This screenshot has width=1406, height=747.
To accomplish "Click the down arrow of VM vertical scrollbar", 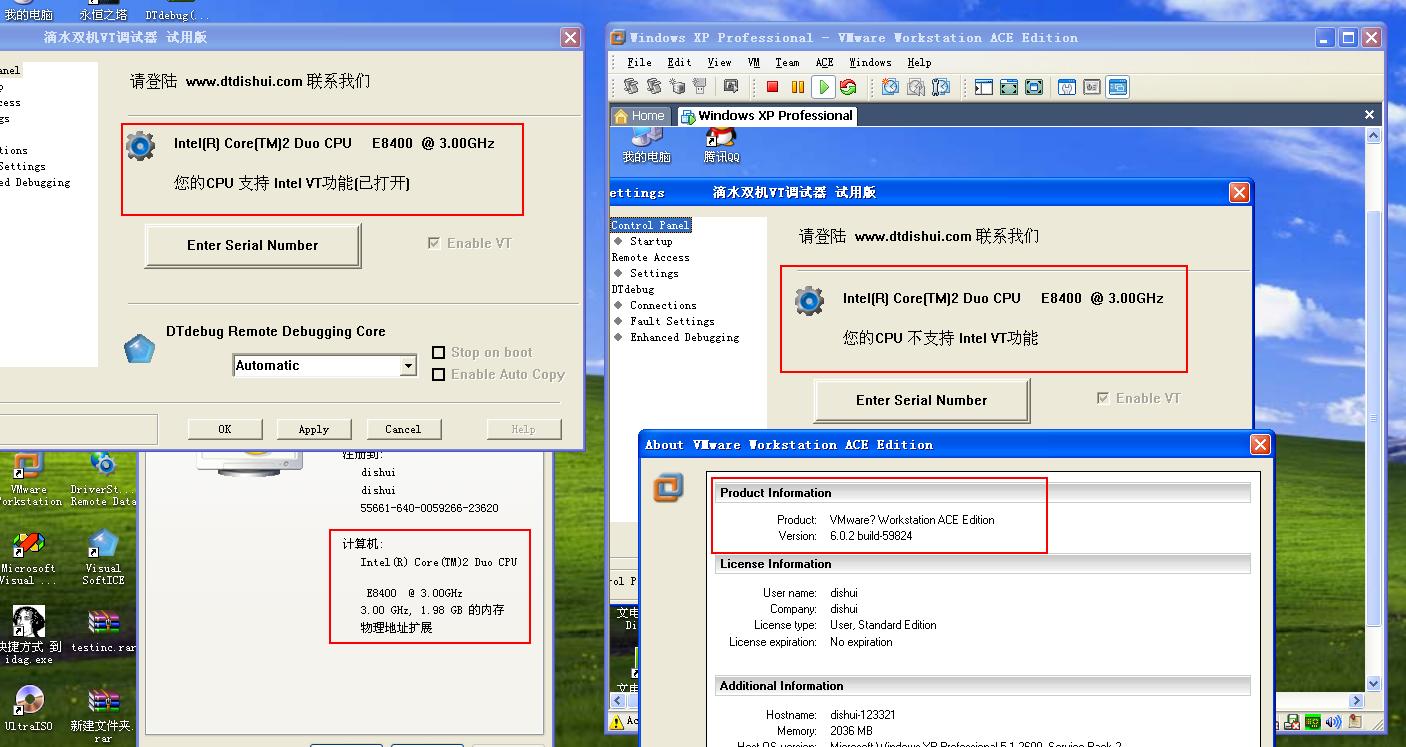I will pyautogui.click(x=1374, y=684).
